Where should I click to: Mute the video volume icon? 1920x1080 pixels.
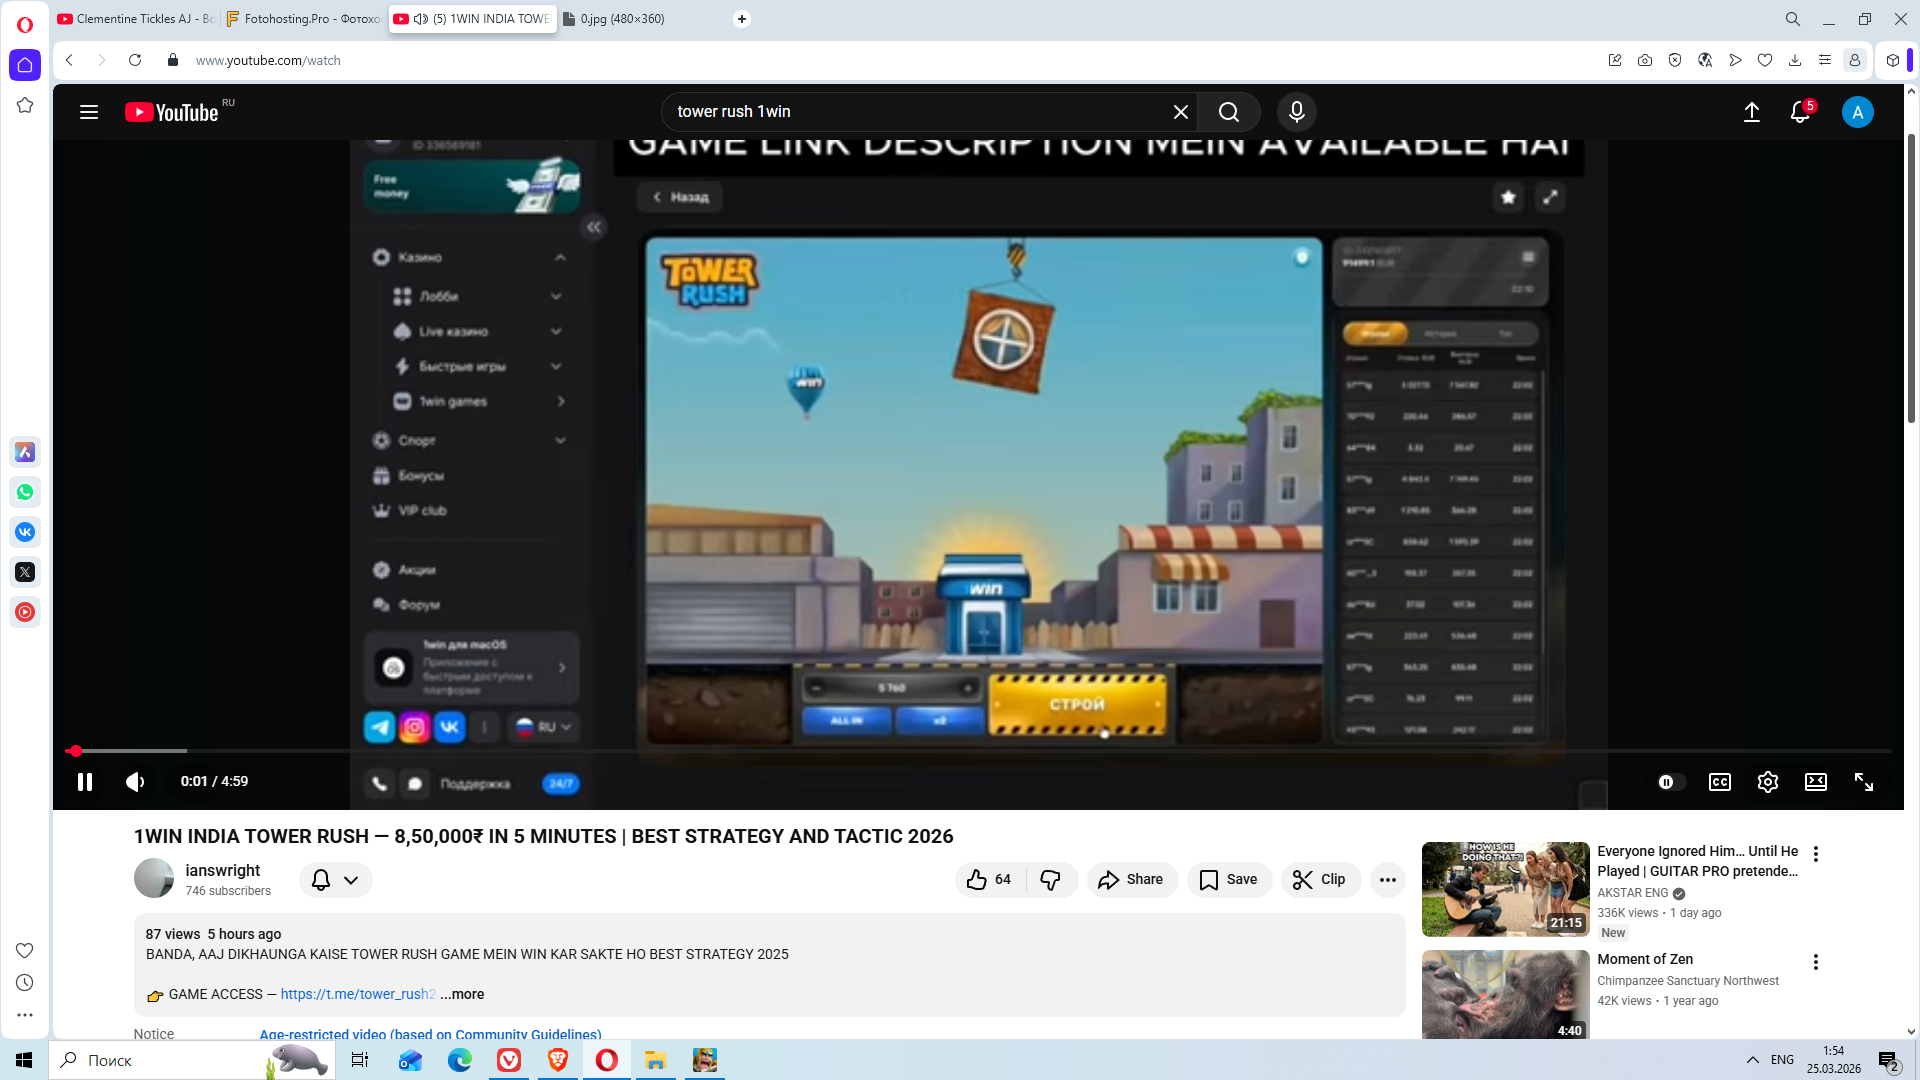point(135,782)
